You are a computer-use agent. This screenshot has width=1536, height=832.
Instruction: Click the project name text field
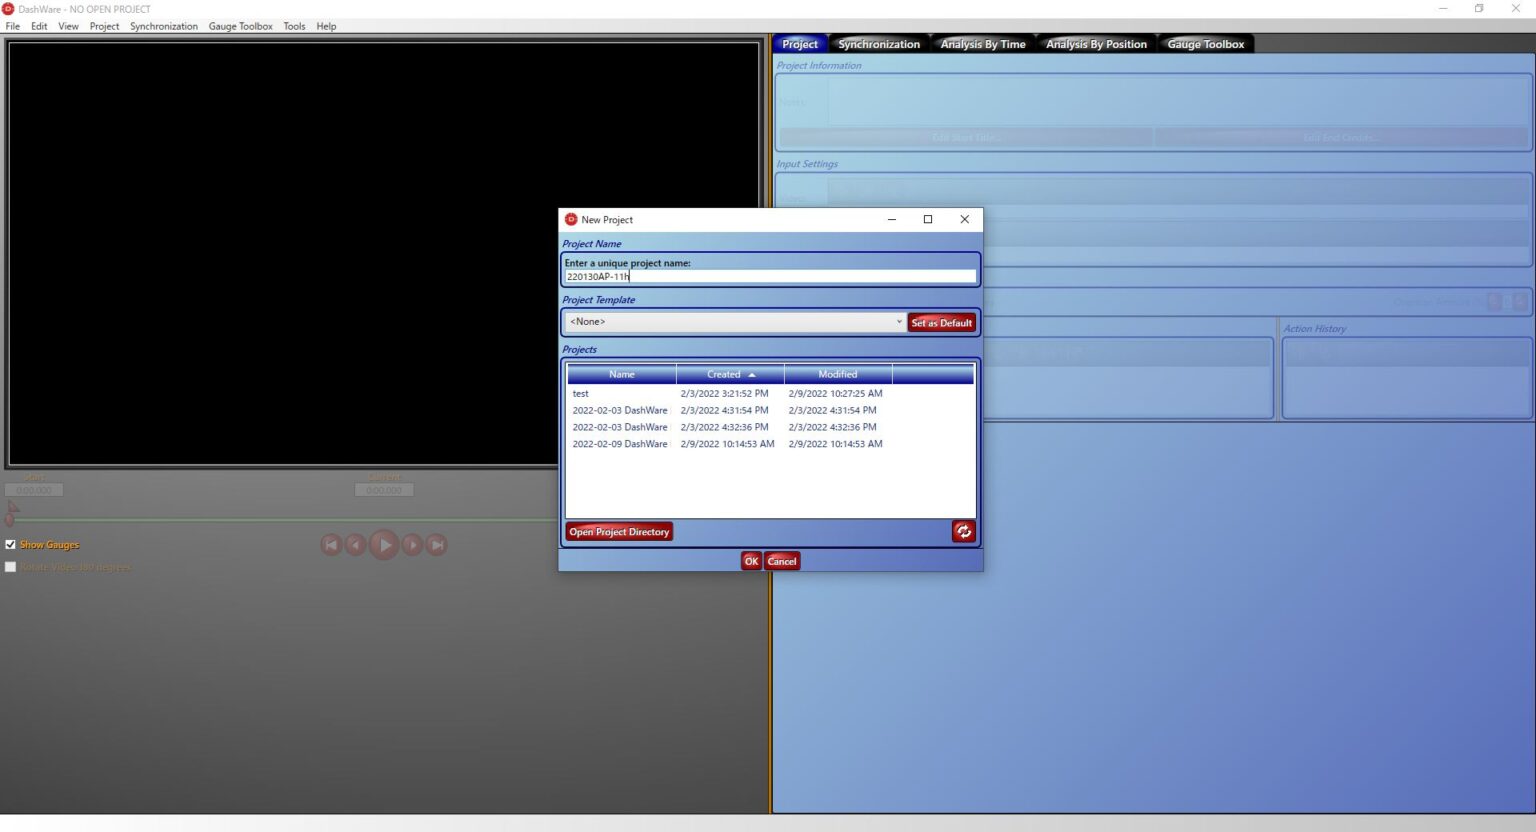770,277
